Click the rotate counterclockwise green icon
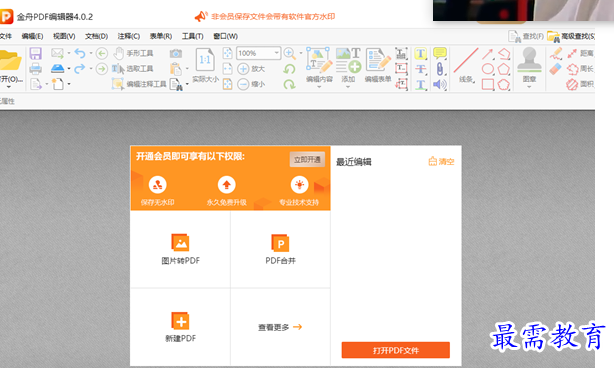 (289, 69)
